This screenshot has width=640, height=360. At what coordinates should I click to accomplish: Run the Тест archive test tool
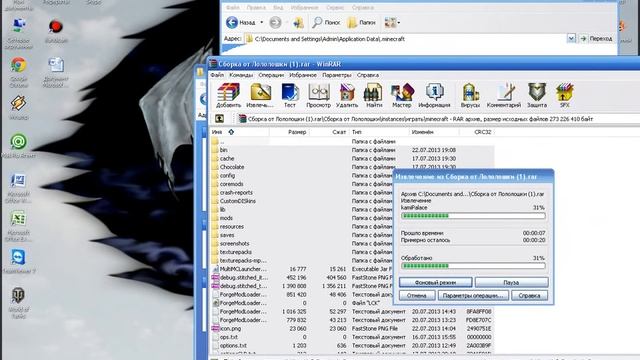click(x=290, y=95)
